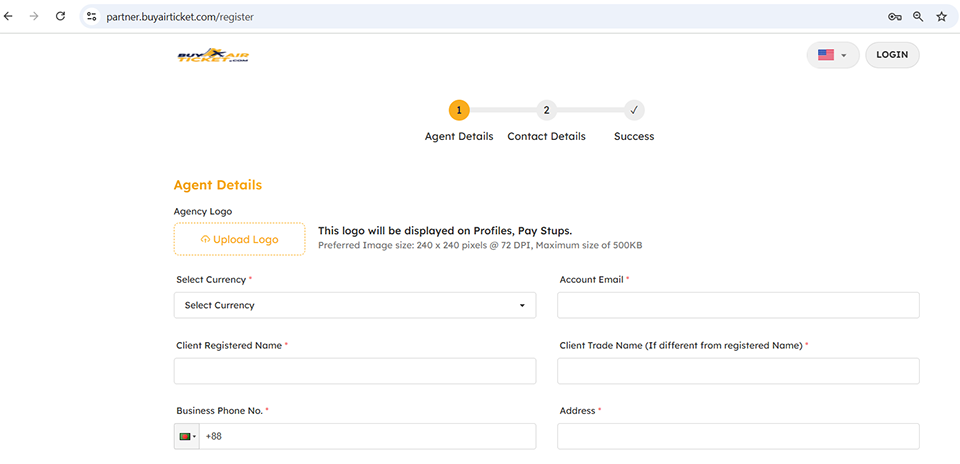
Task: Click the Client Trade Name field
Action: tap(737, 371)
